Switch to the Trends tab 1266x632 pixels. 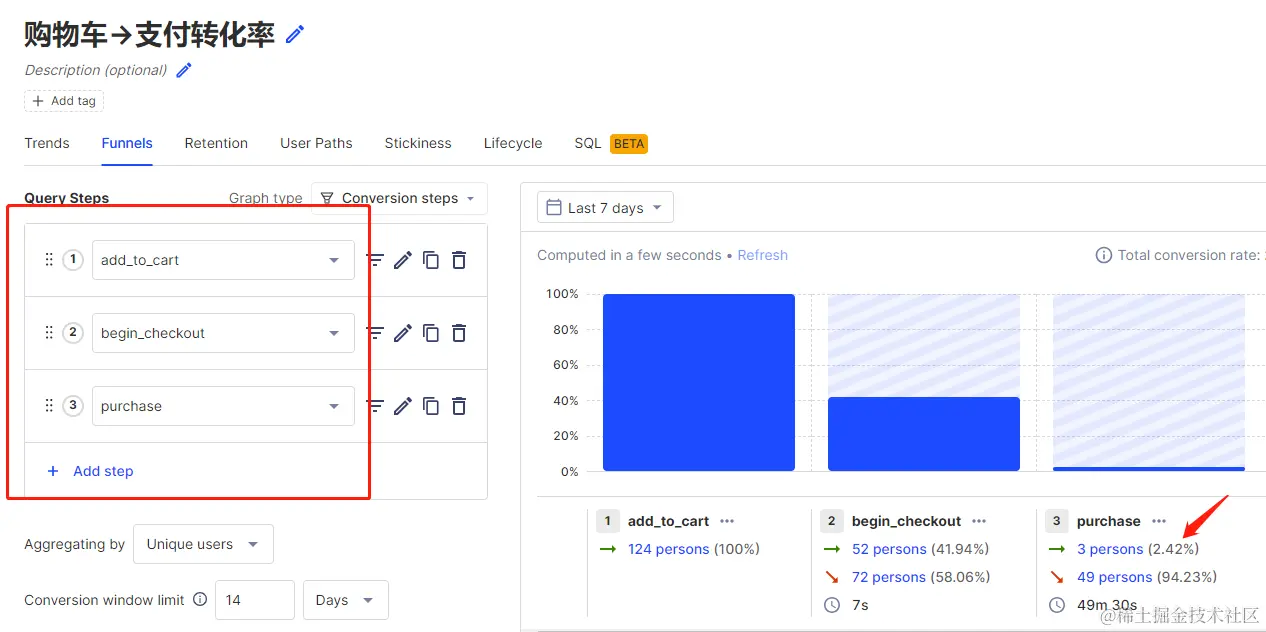coord(47,143)
